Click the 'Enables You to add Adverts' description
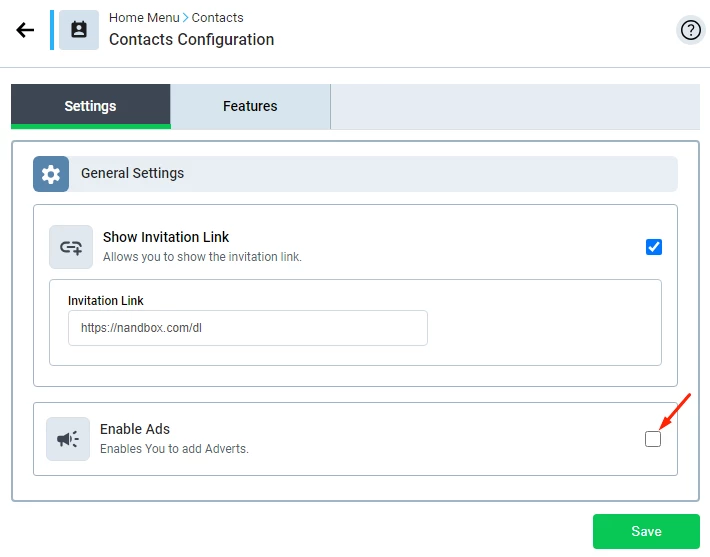The height and width of the screenshot is (557, 710). point(174,449)
